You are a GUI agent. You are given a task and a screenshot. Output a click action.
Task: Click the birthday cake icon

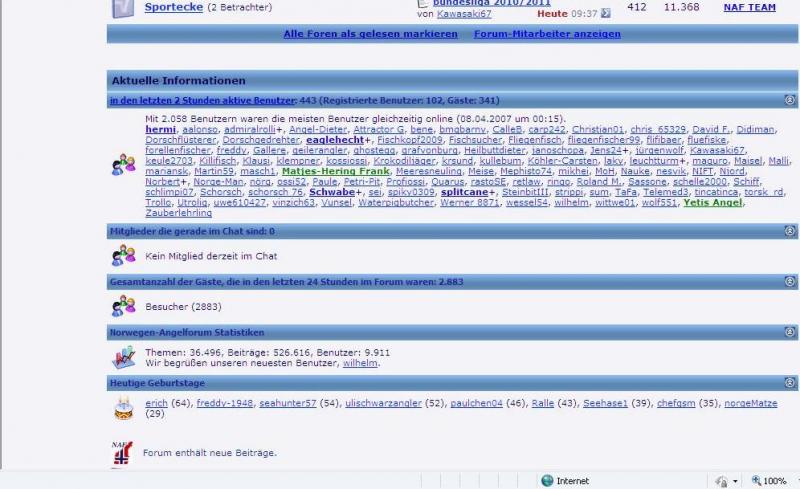[x=124, y=407]
